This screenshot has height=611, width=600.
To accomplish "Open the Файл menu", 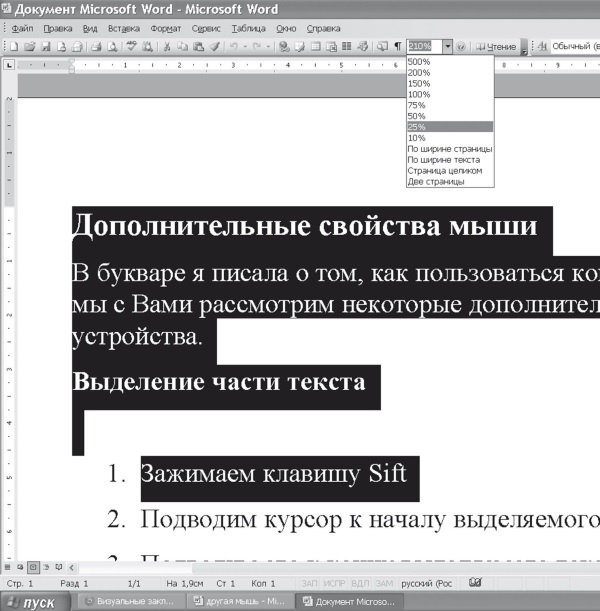I will point(22,28).
